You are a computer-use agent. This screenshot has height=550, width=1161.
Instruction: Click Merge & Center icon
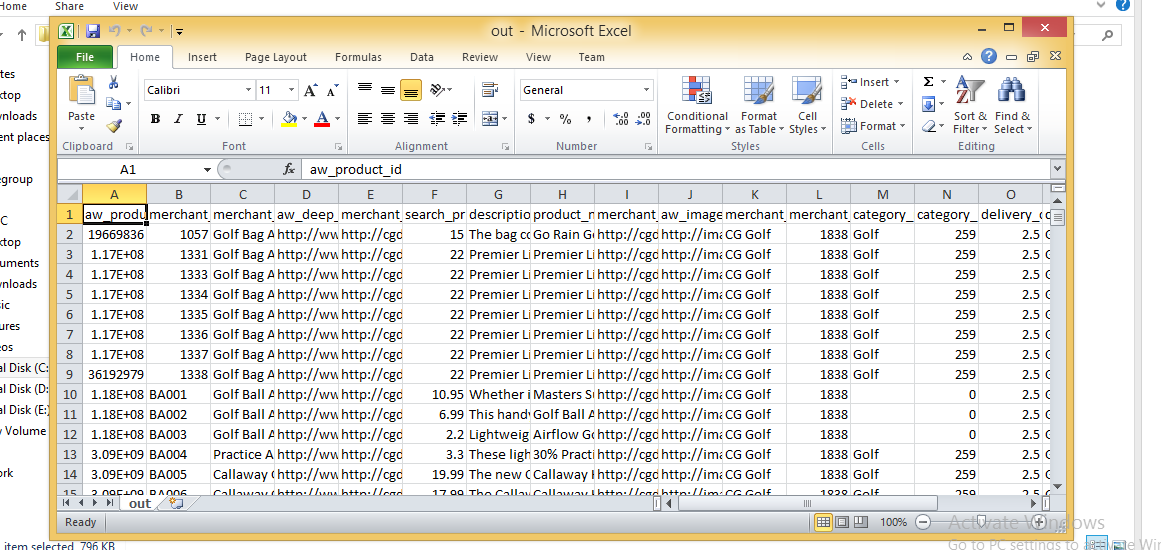click(x=489, y=118)
